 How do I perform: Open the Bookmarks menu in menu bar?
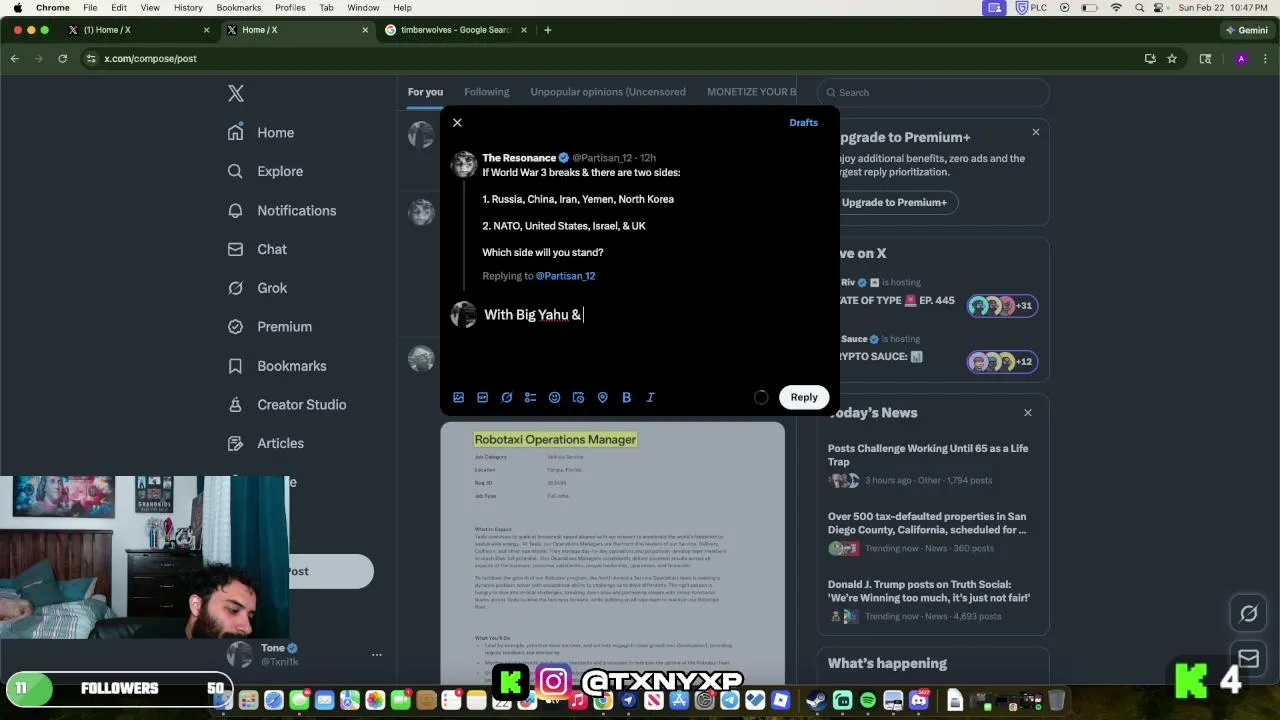[239, 8]
